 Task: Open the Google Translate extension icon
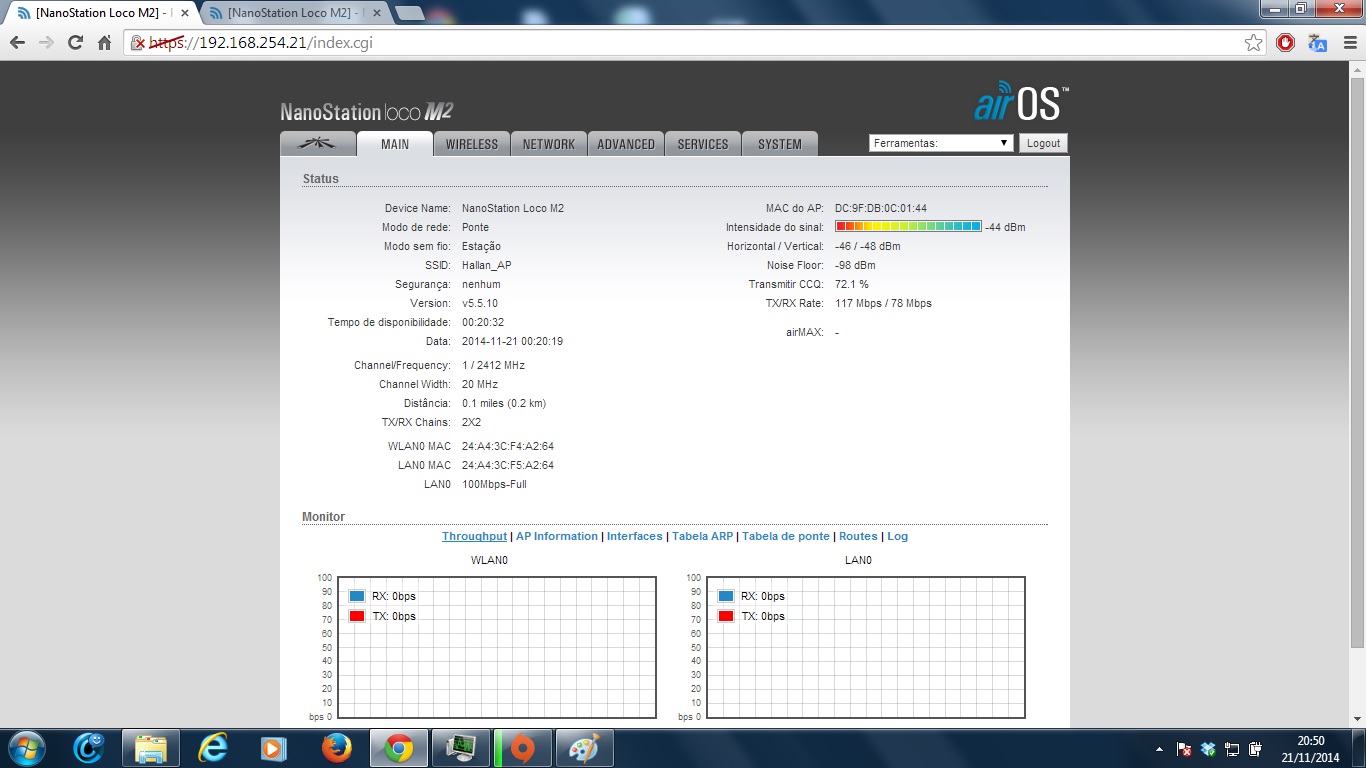coord(1317,43)
